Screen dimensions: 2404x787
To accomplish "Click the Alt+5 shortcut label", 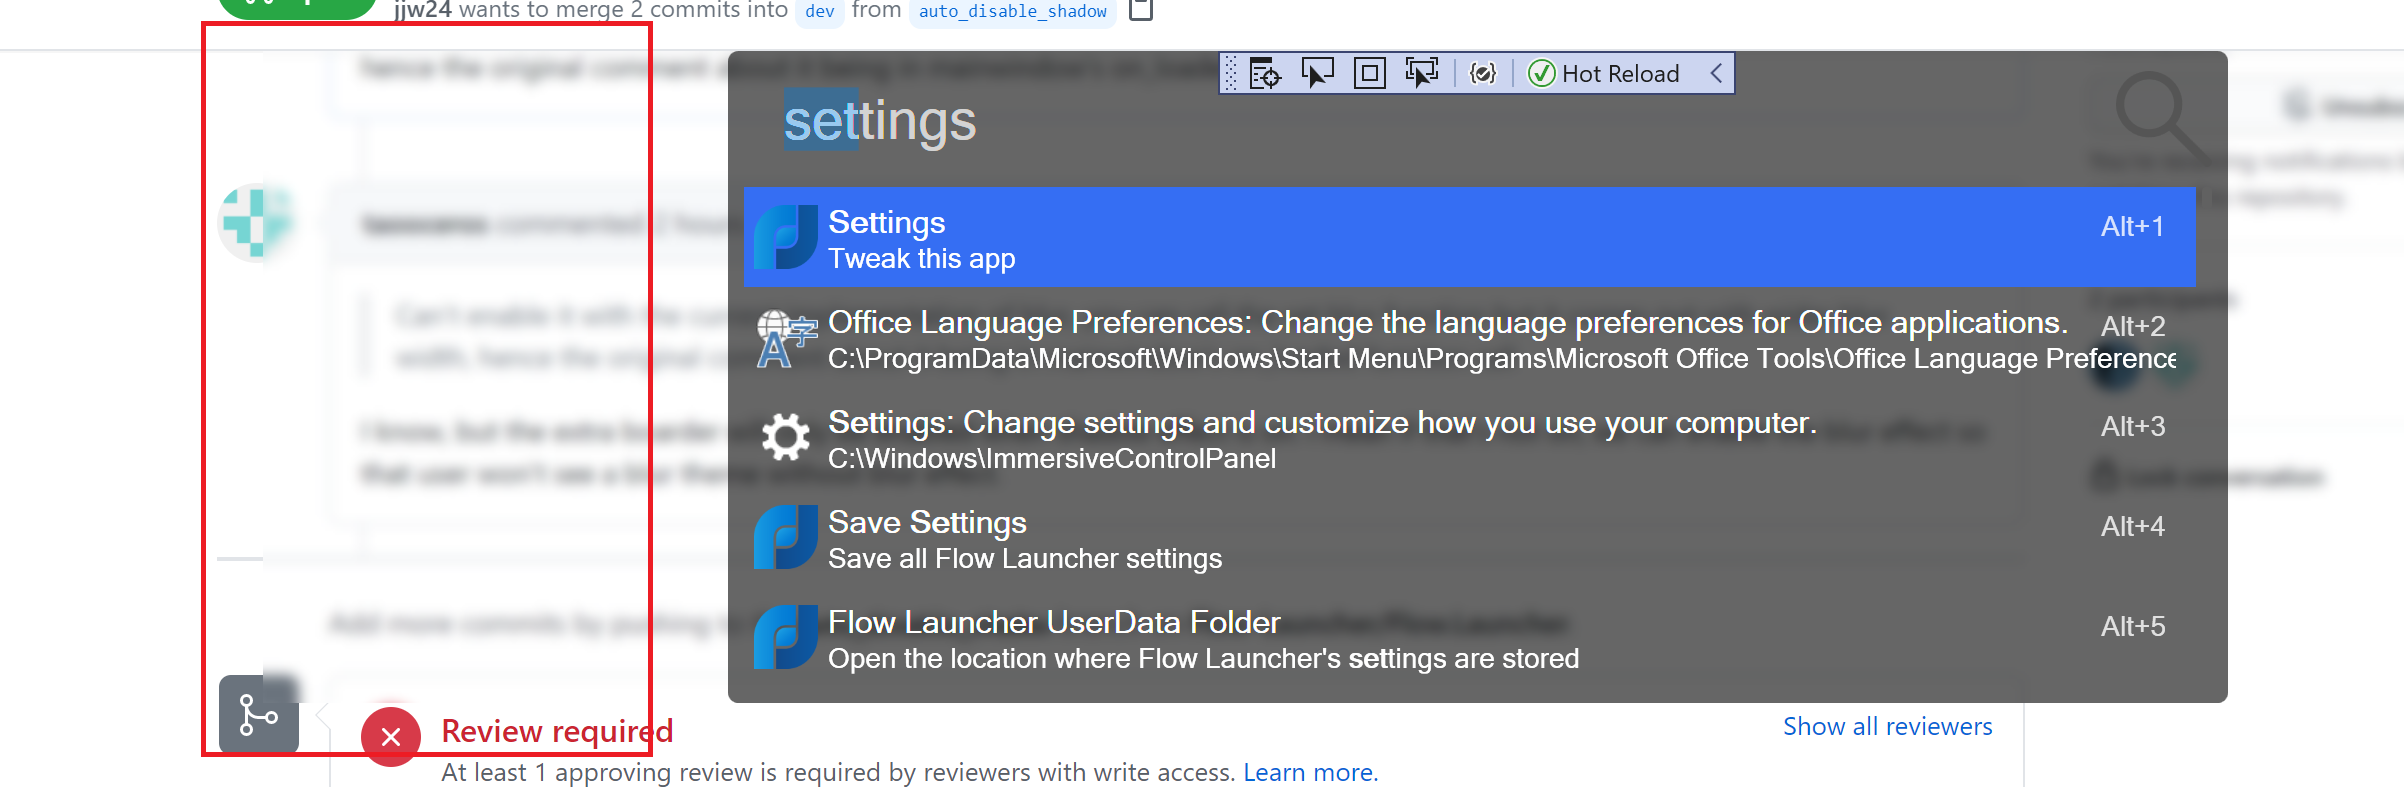I will coord(2132,627).
